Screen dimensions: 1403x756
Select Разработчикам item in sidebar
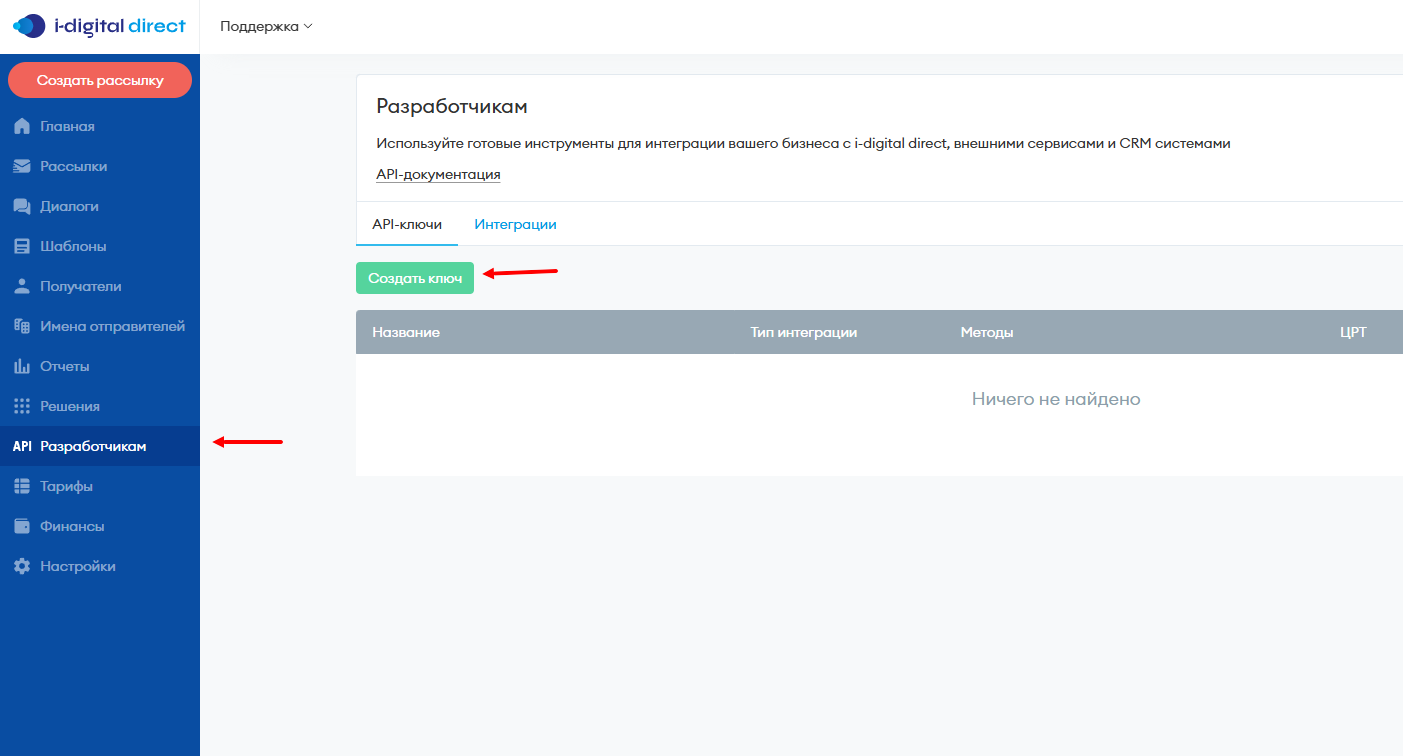pos(93,447)
